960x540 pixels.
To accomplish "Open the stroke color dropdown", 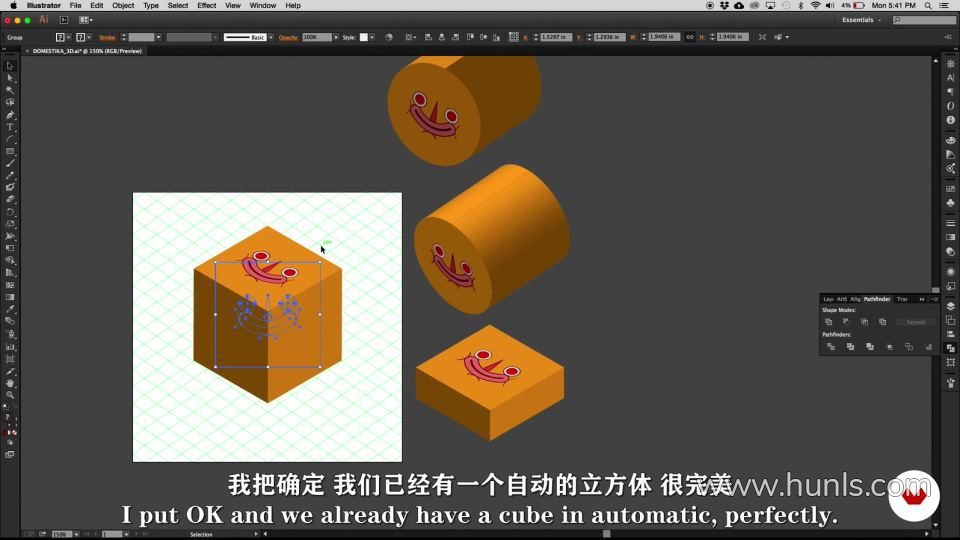I will click(89, 37).
